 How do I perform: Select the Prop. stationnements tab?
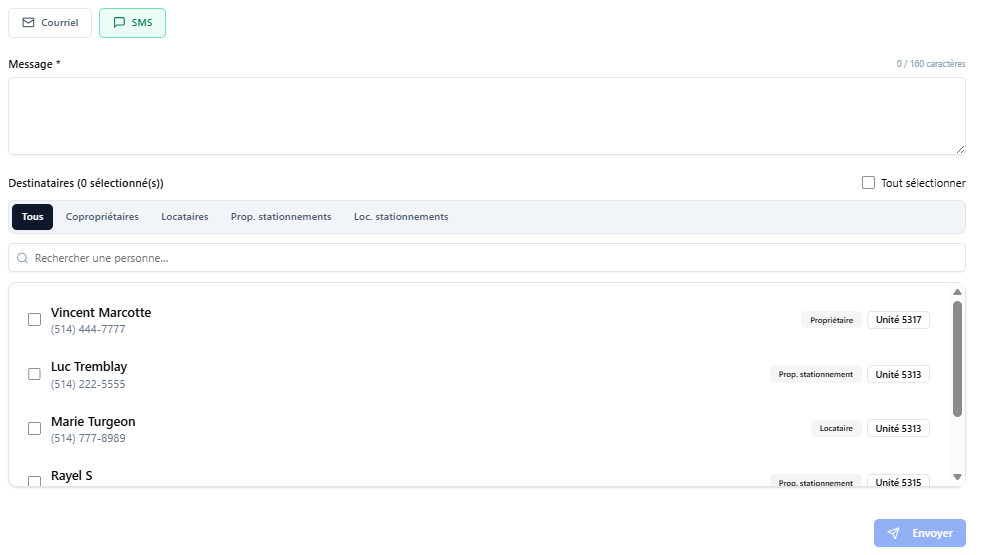click(x=281, y=217)
